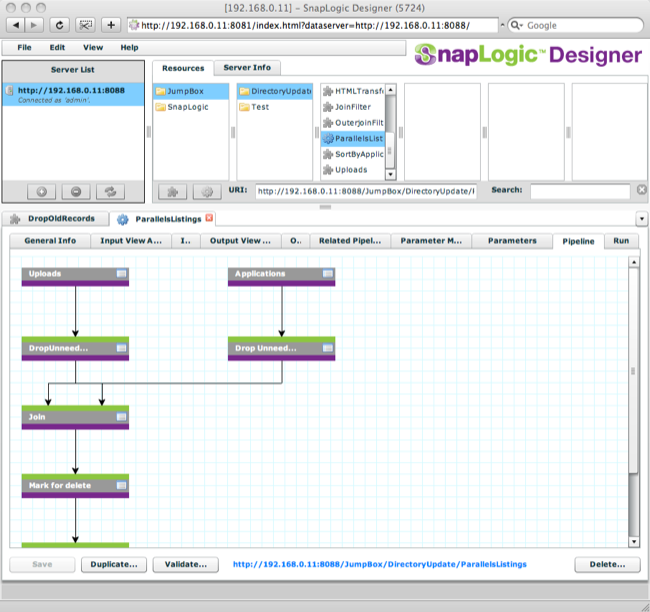
Task: Open the View menu
Action: click(x=93, y=48)
